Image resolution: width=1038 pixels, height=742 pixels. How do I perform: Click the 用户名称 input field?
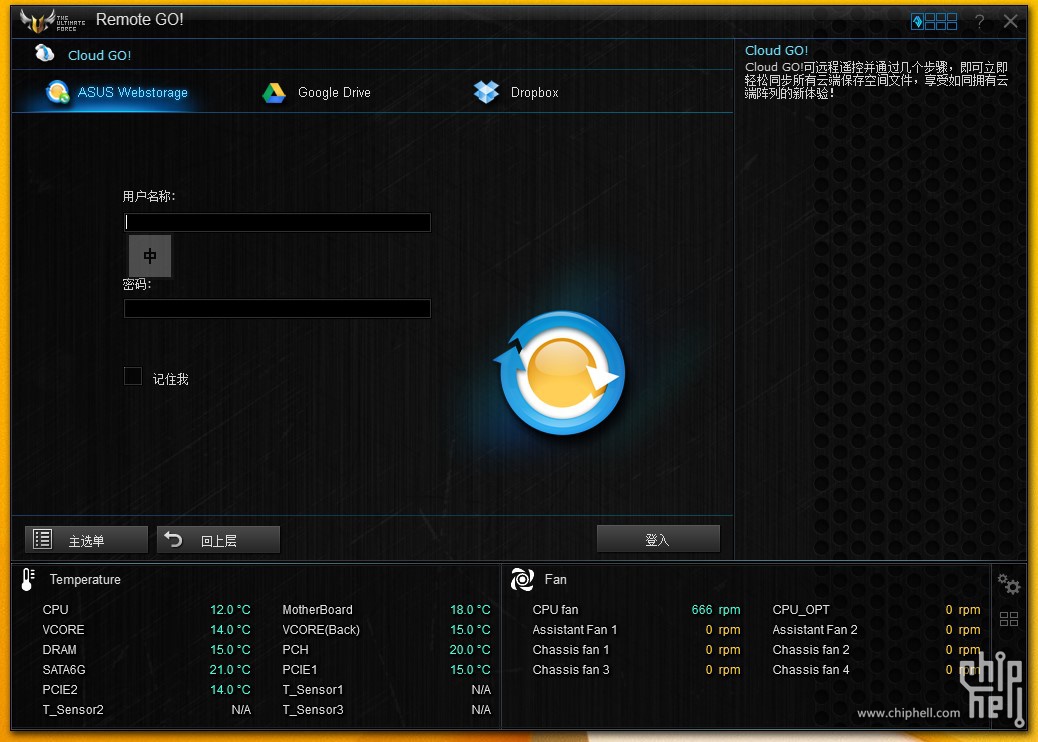(277, 222)
